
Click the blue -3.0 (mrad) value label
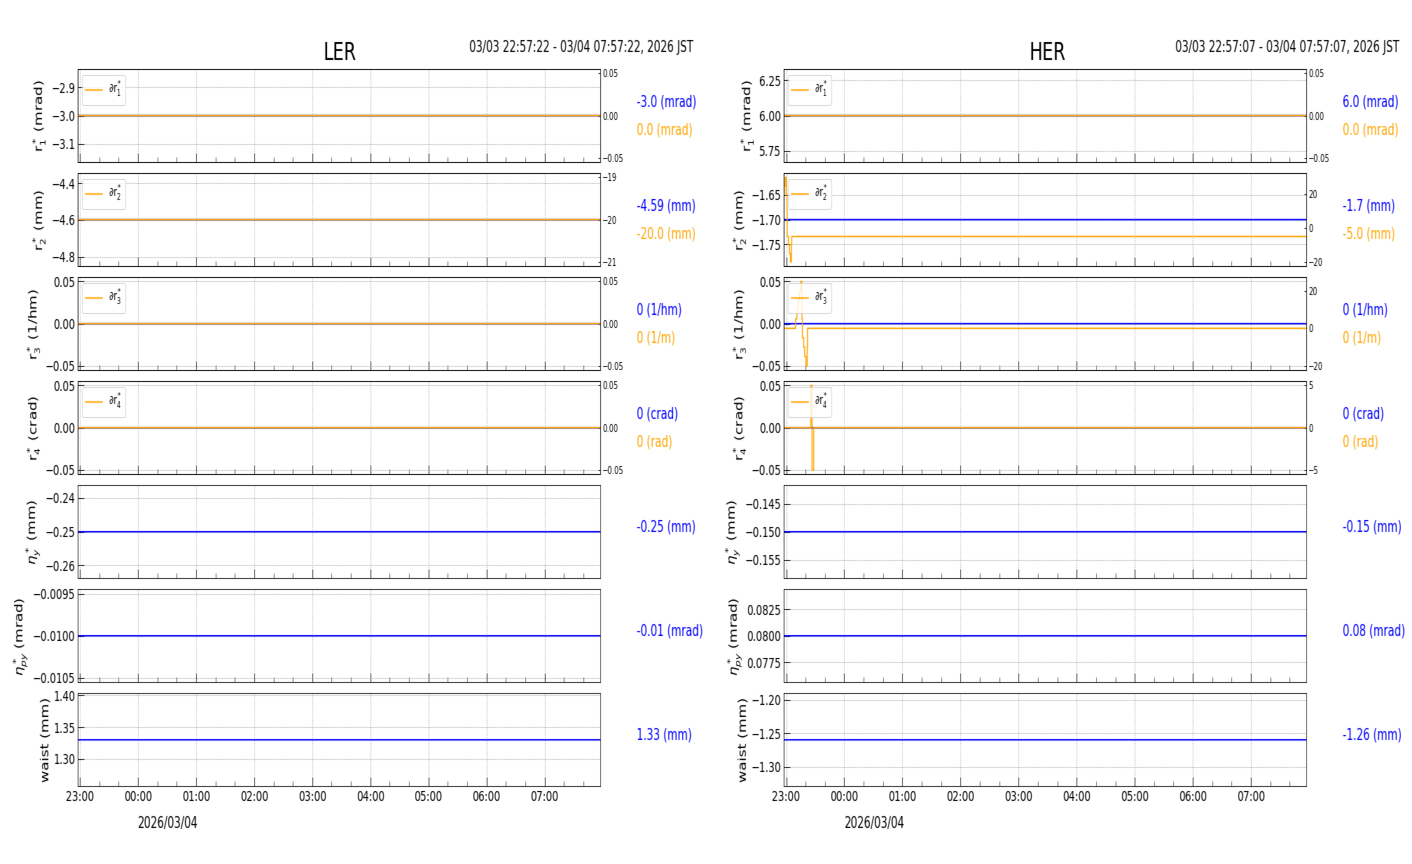click(666, 102)
